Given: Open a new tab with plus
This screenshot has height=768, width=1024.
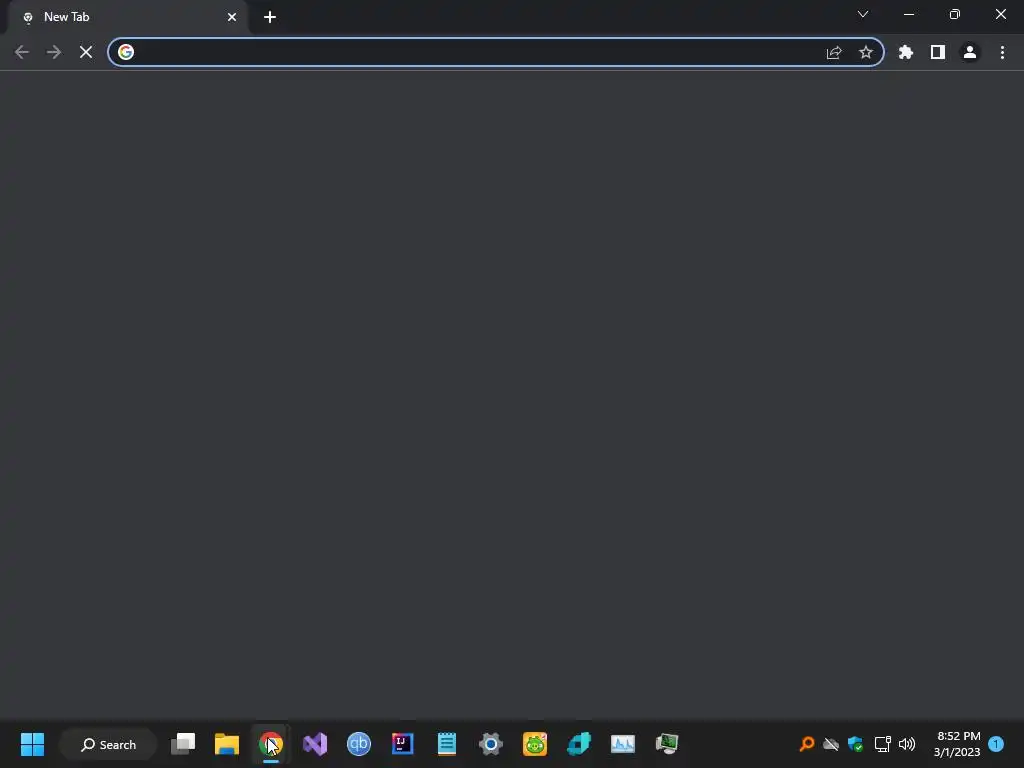Looking at the screenshot, I should click(270, 17).
